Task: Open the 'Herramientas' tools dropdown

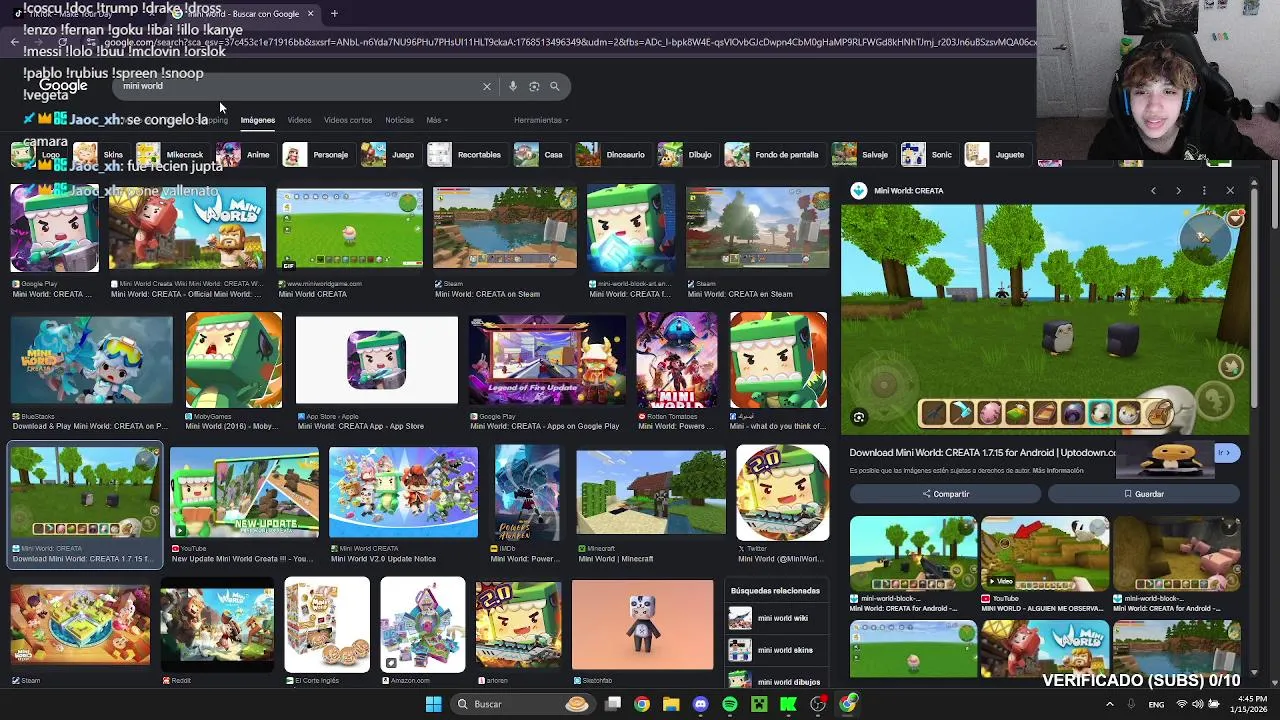Action: [x=541, y=120]
